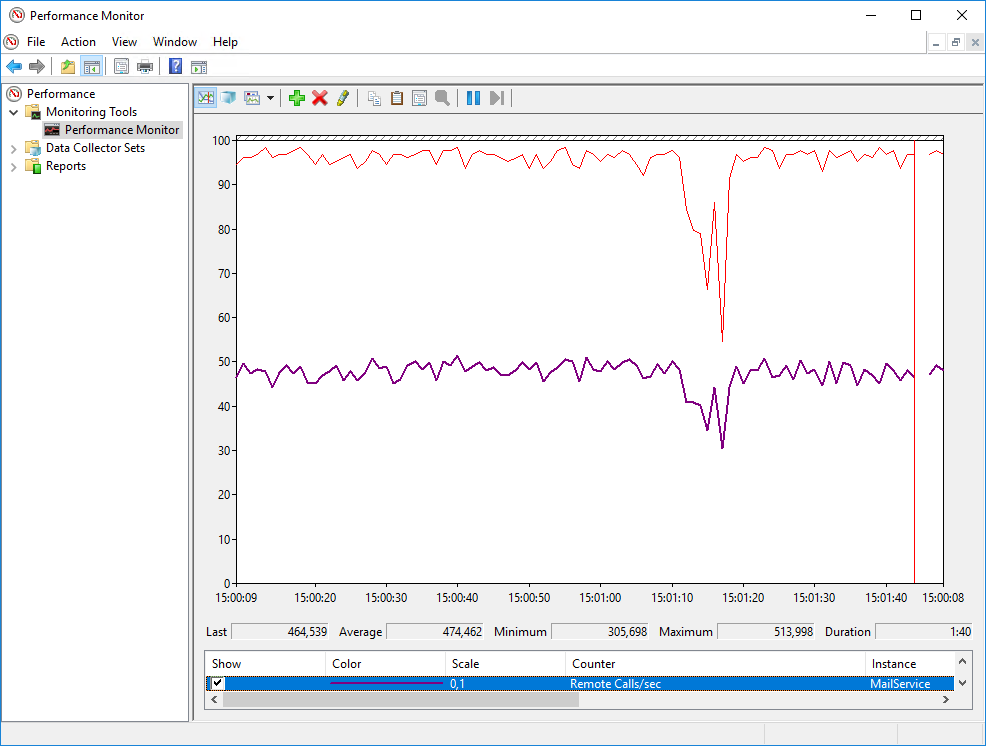986x746 pixels.
Task: Toggle Show/Hide Console Tree button
Action: [91, 67]
